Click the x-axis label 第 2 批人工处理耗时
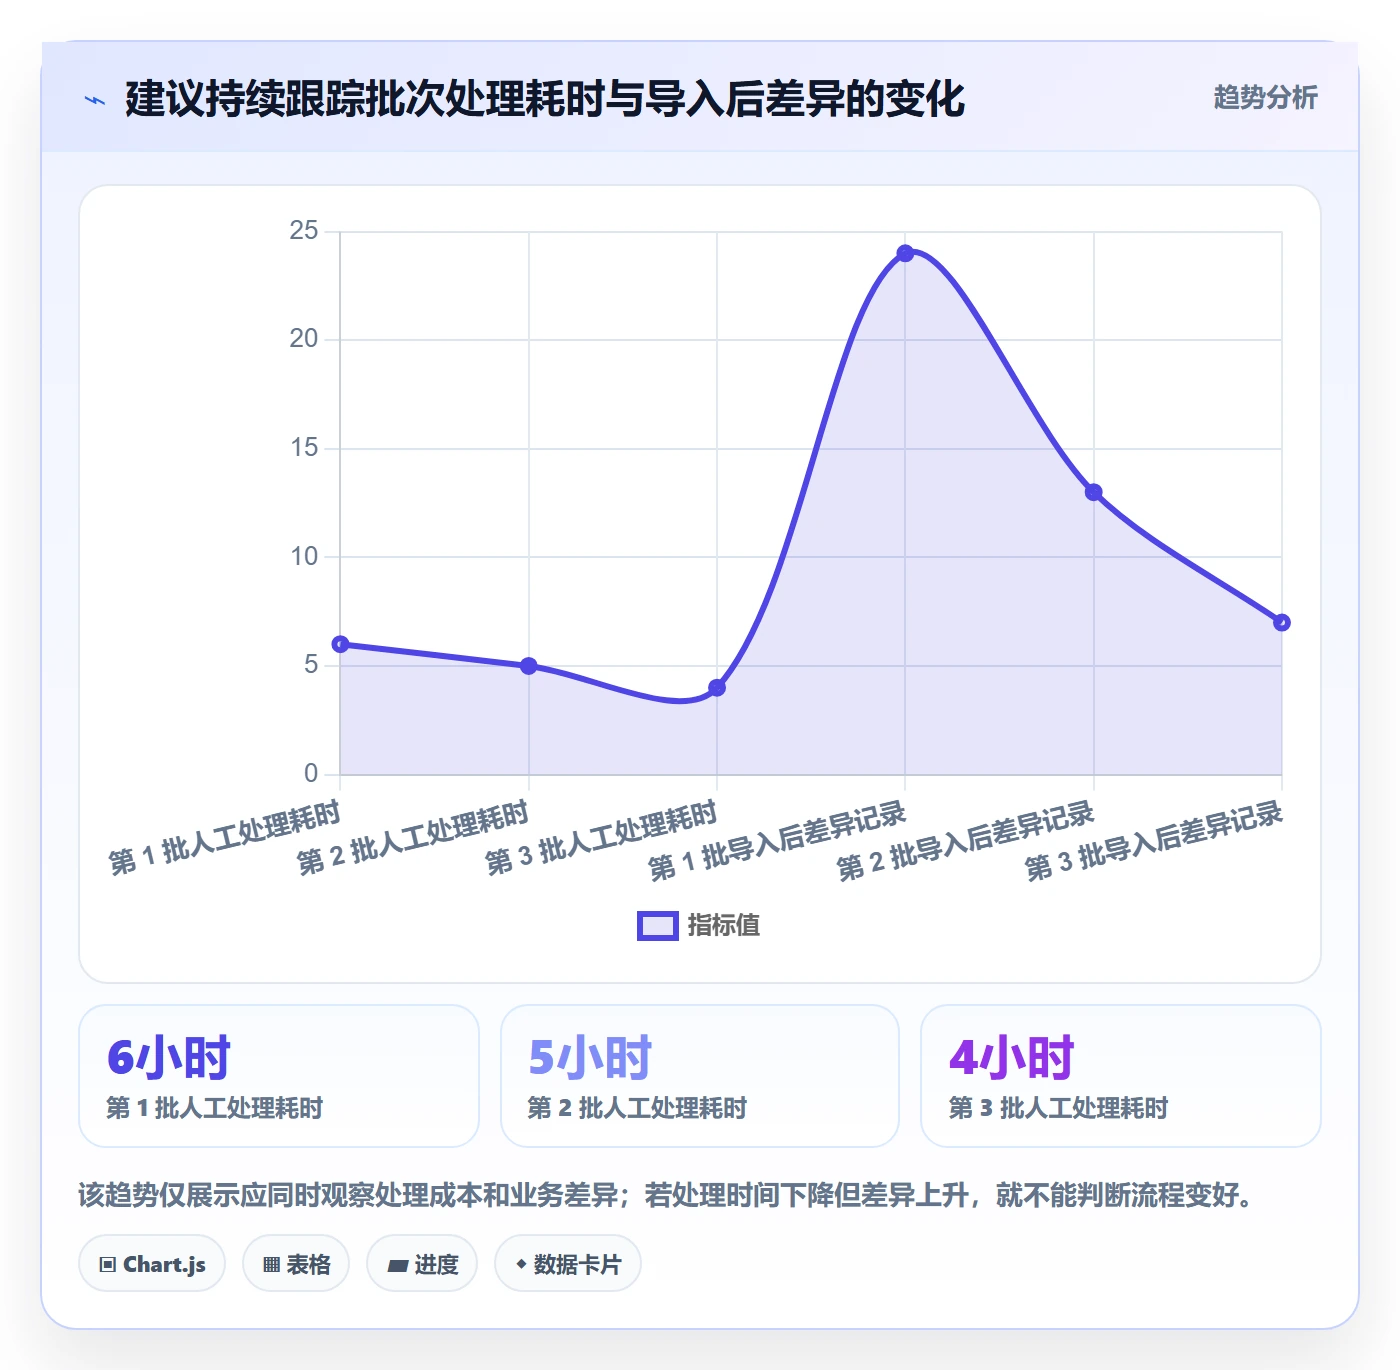The image size is (1400, 1370). (x=413, y=838)
